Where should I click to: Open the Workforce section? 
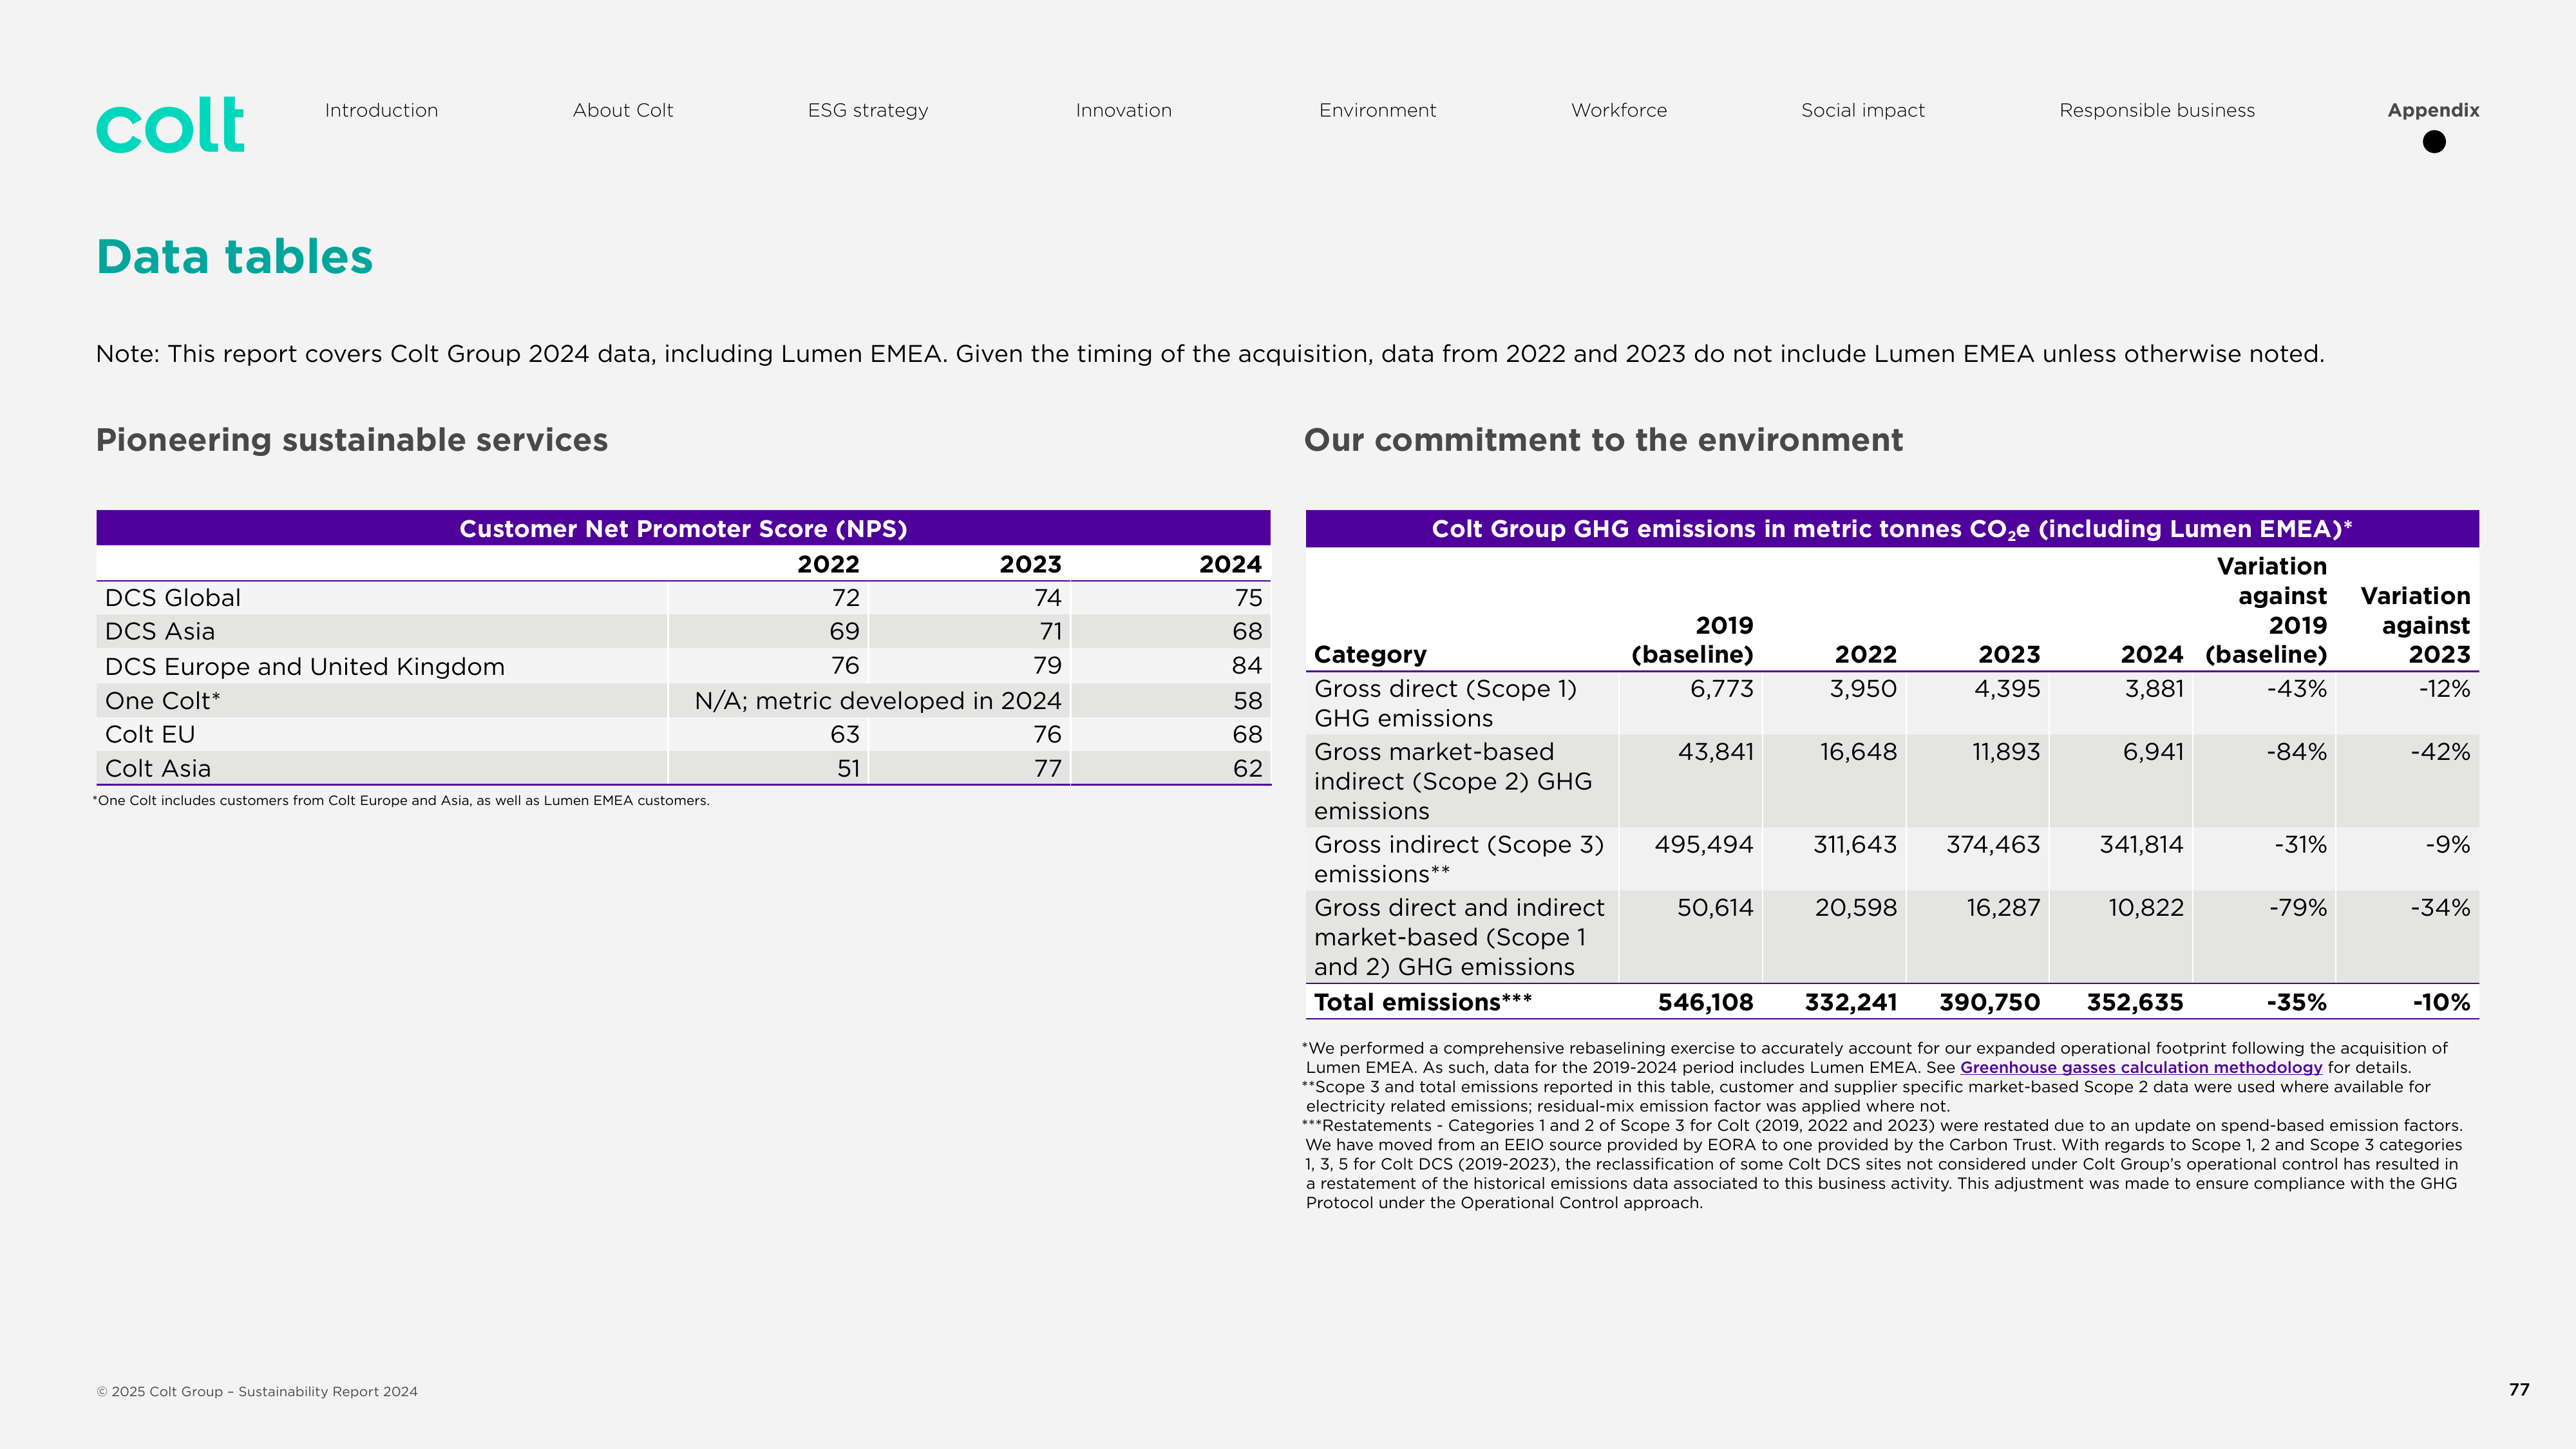[x=1619, y=110]
